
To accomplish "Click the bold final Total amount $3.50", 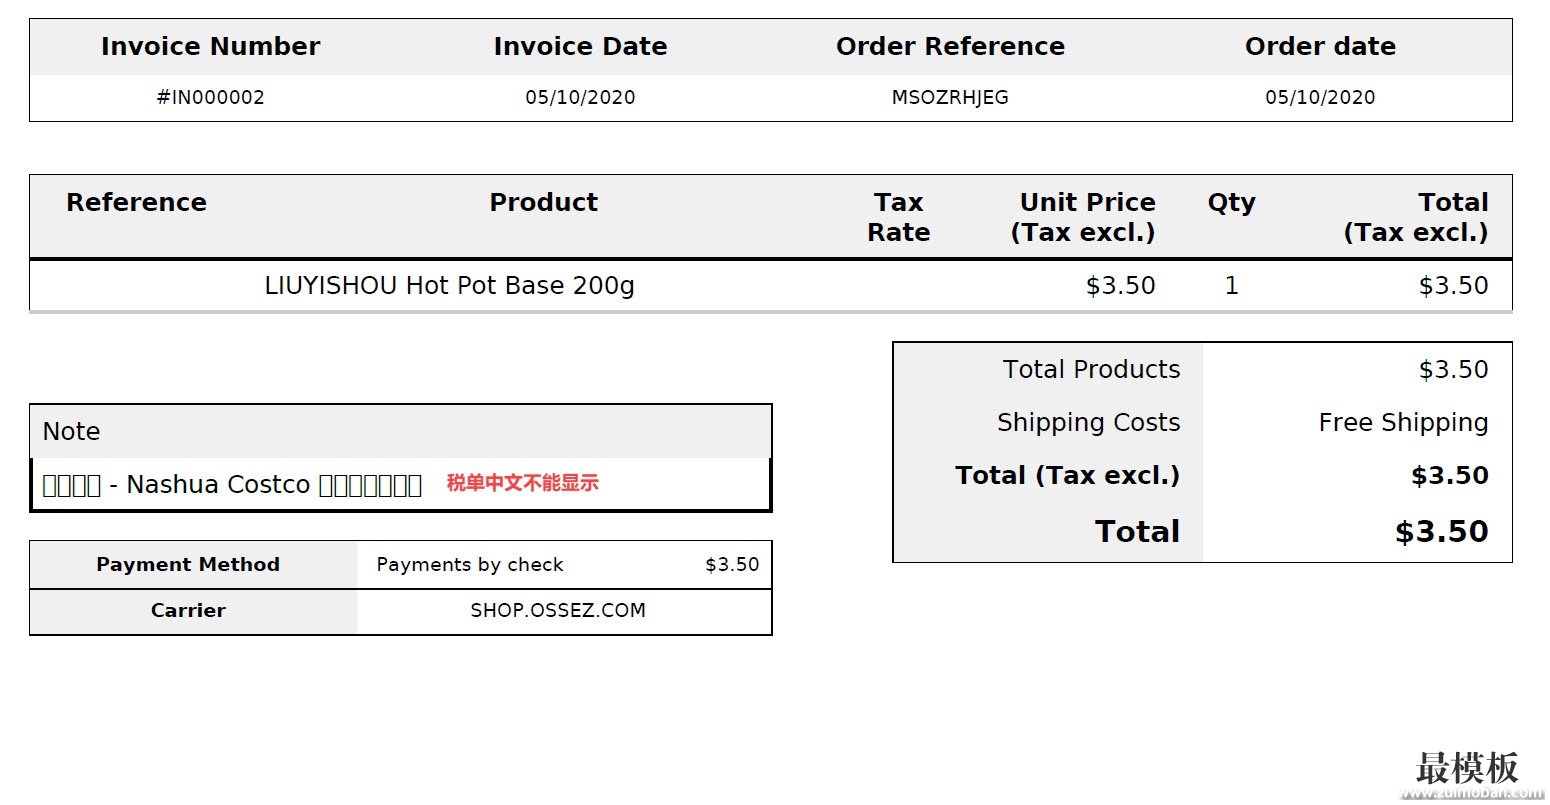I will click(1441, 532).
